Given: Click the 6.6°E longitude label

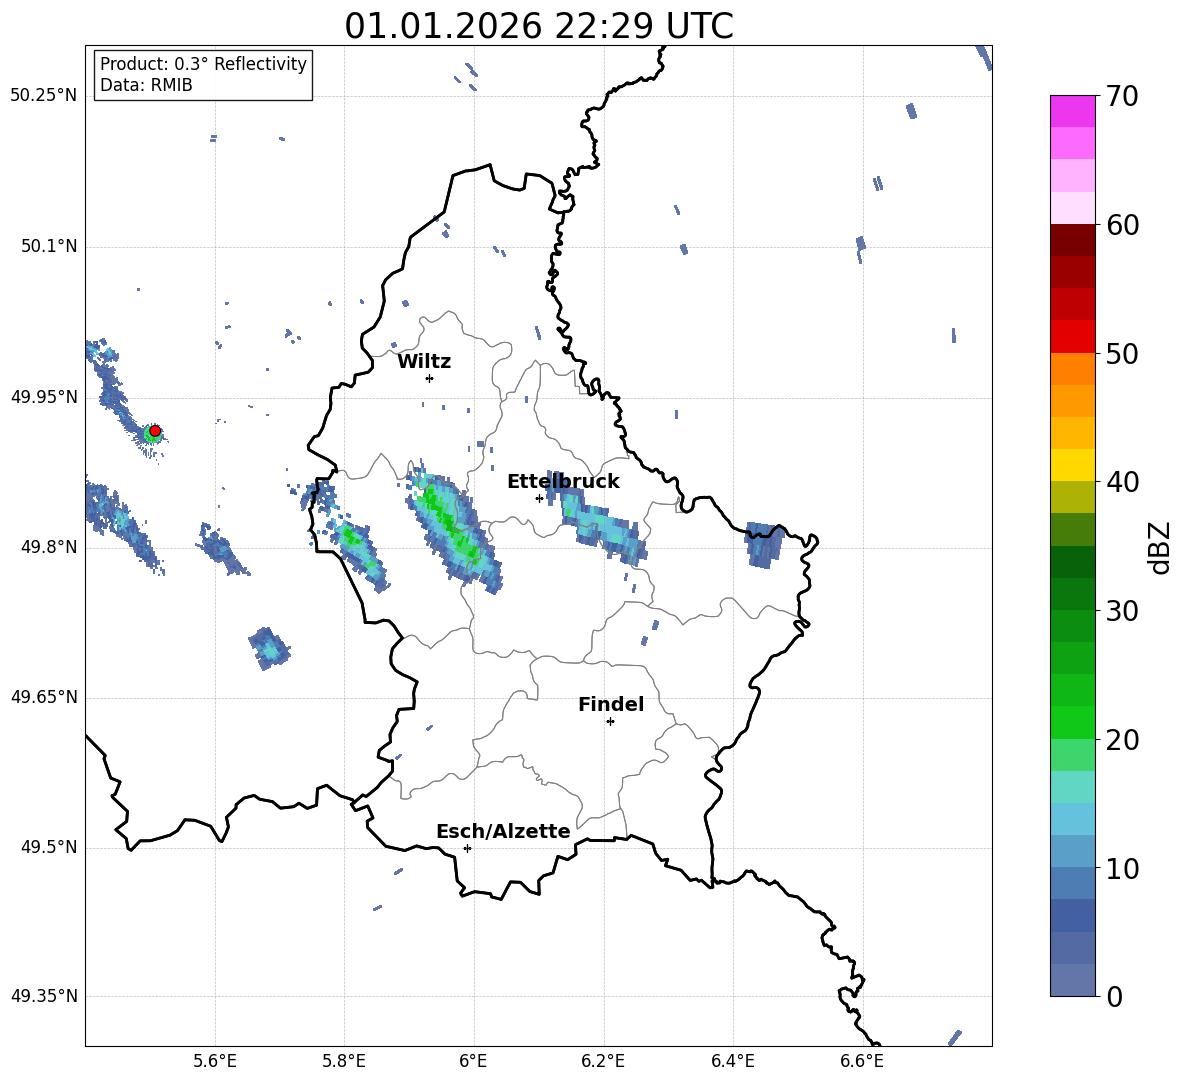Looking at the screenshot, I should coord(862,1061).
